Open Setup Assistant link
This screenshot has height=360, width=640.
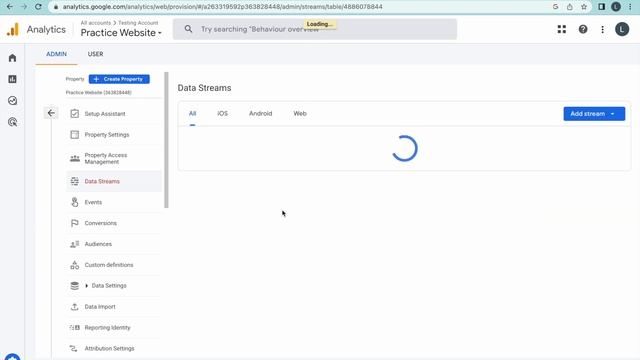click(x=105, y=114)
